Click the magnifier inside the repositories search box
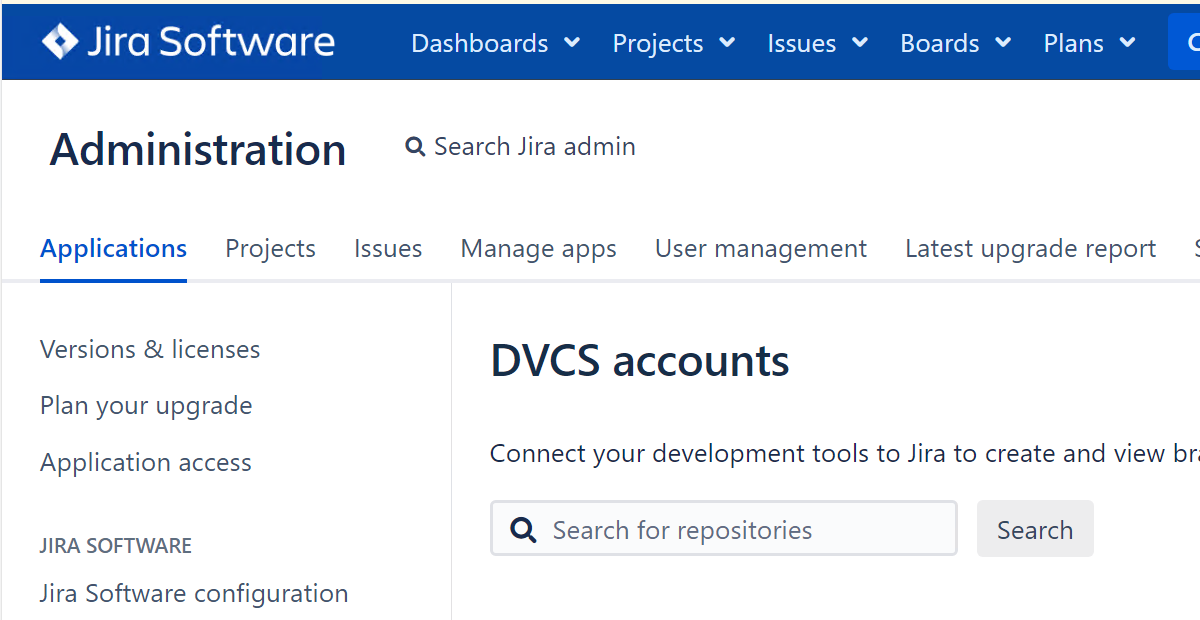The width and height of the screenshot is (1200, 620). tap(521, 529)
